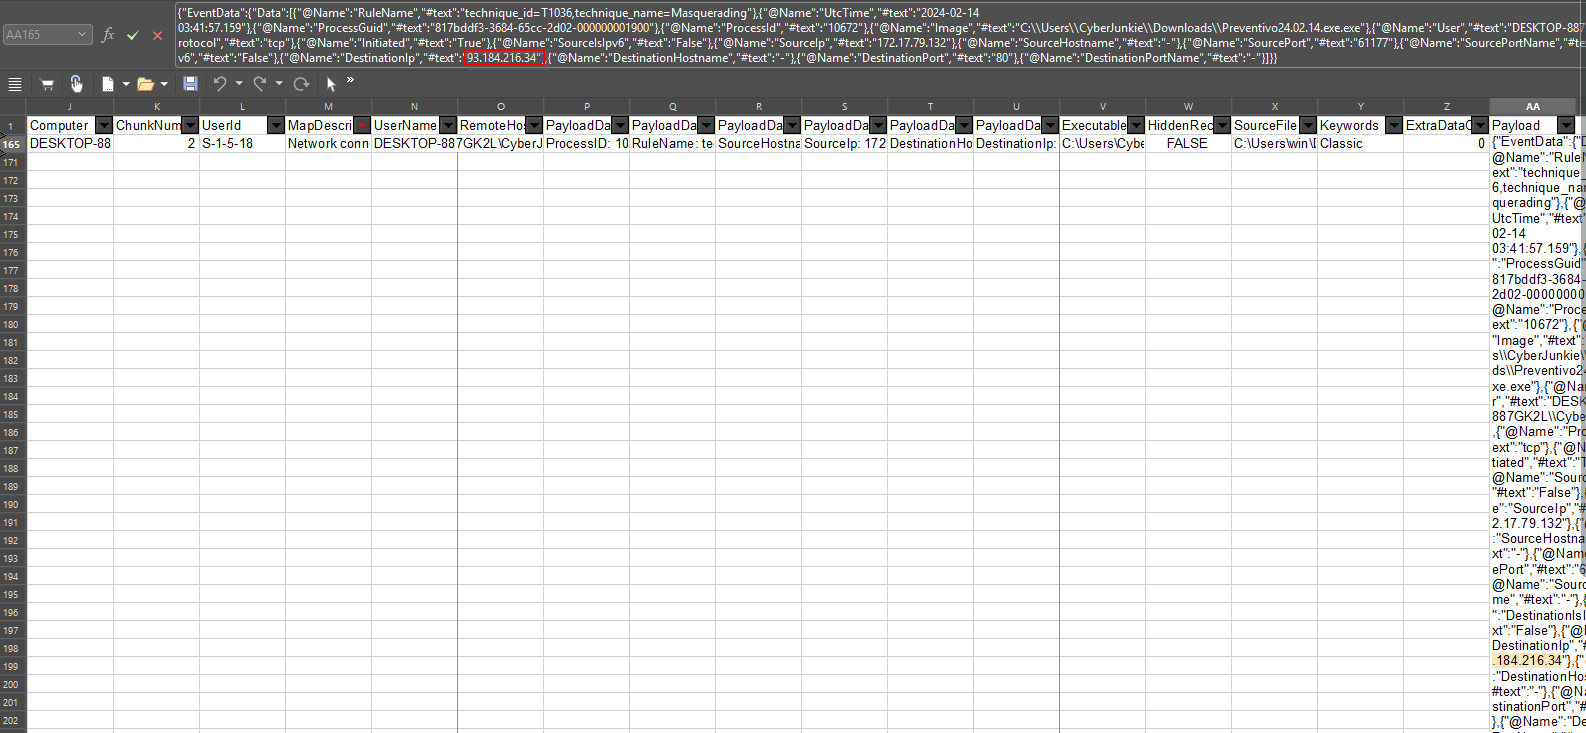Open the Keywords column filter dropdown
Image resolution: width=1586 pixels, height=733 pixels.
[1393, 125]
